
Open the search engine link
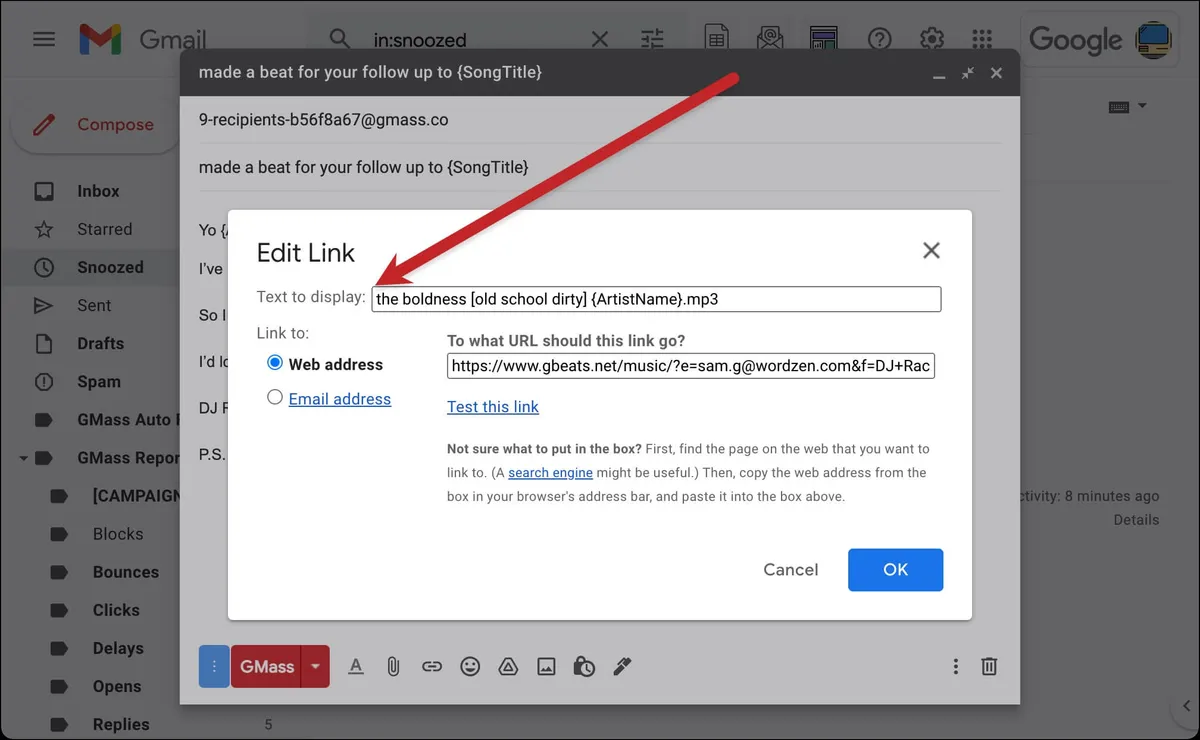[x=550, y=472]
